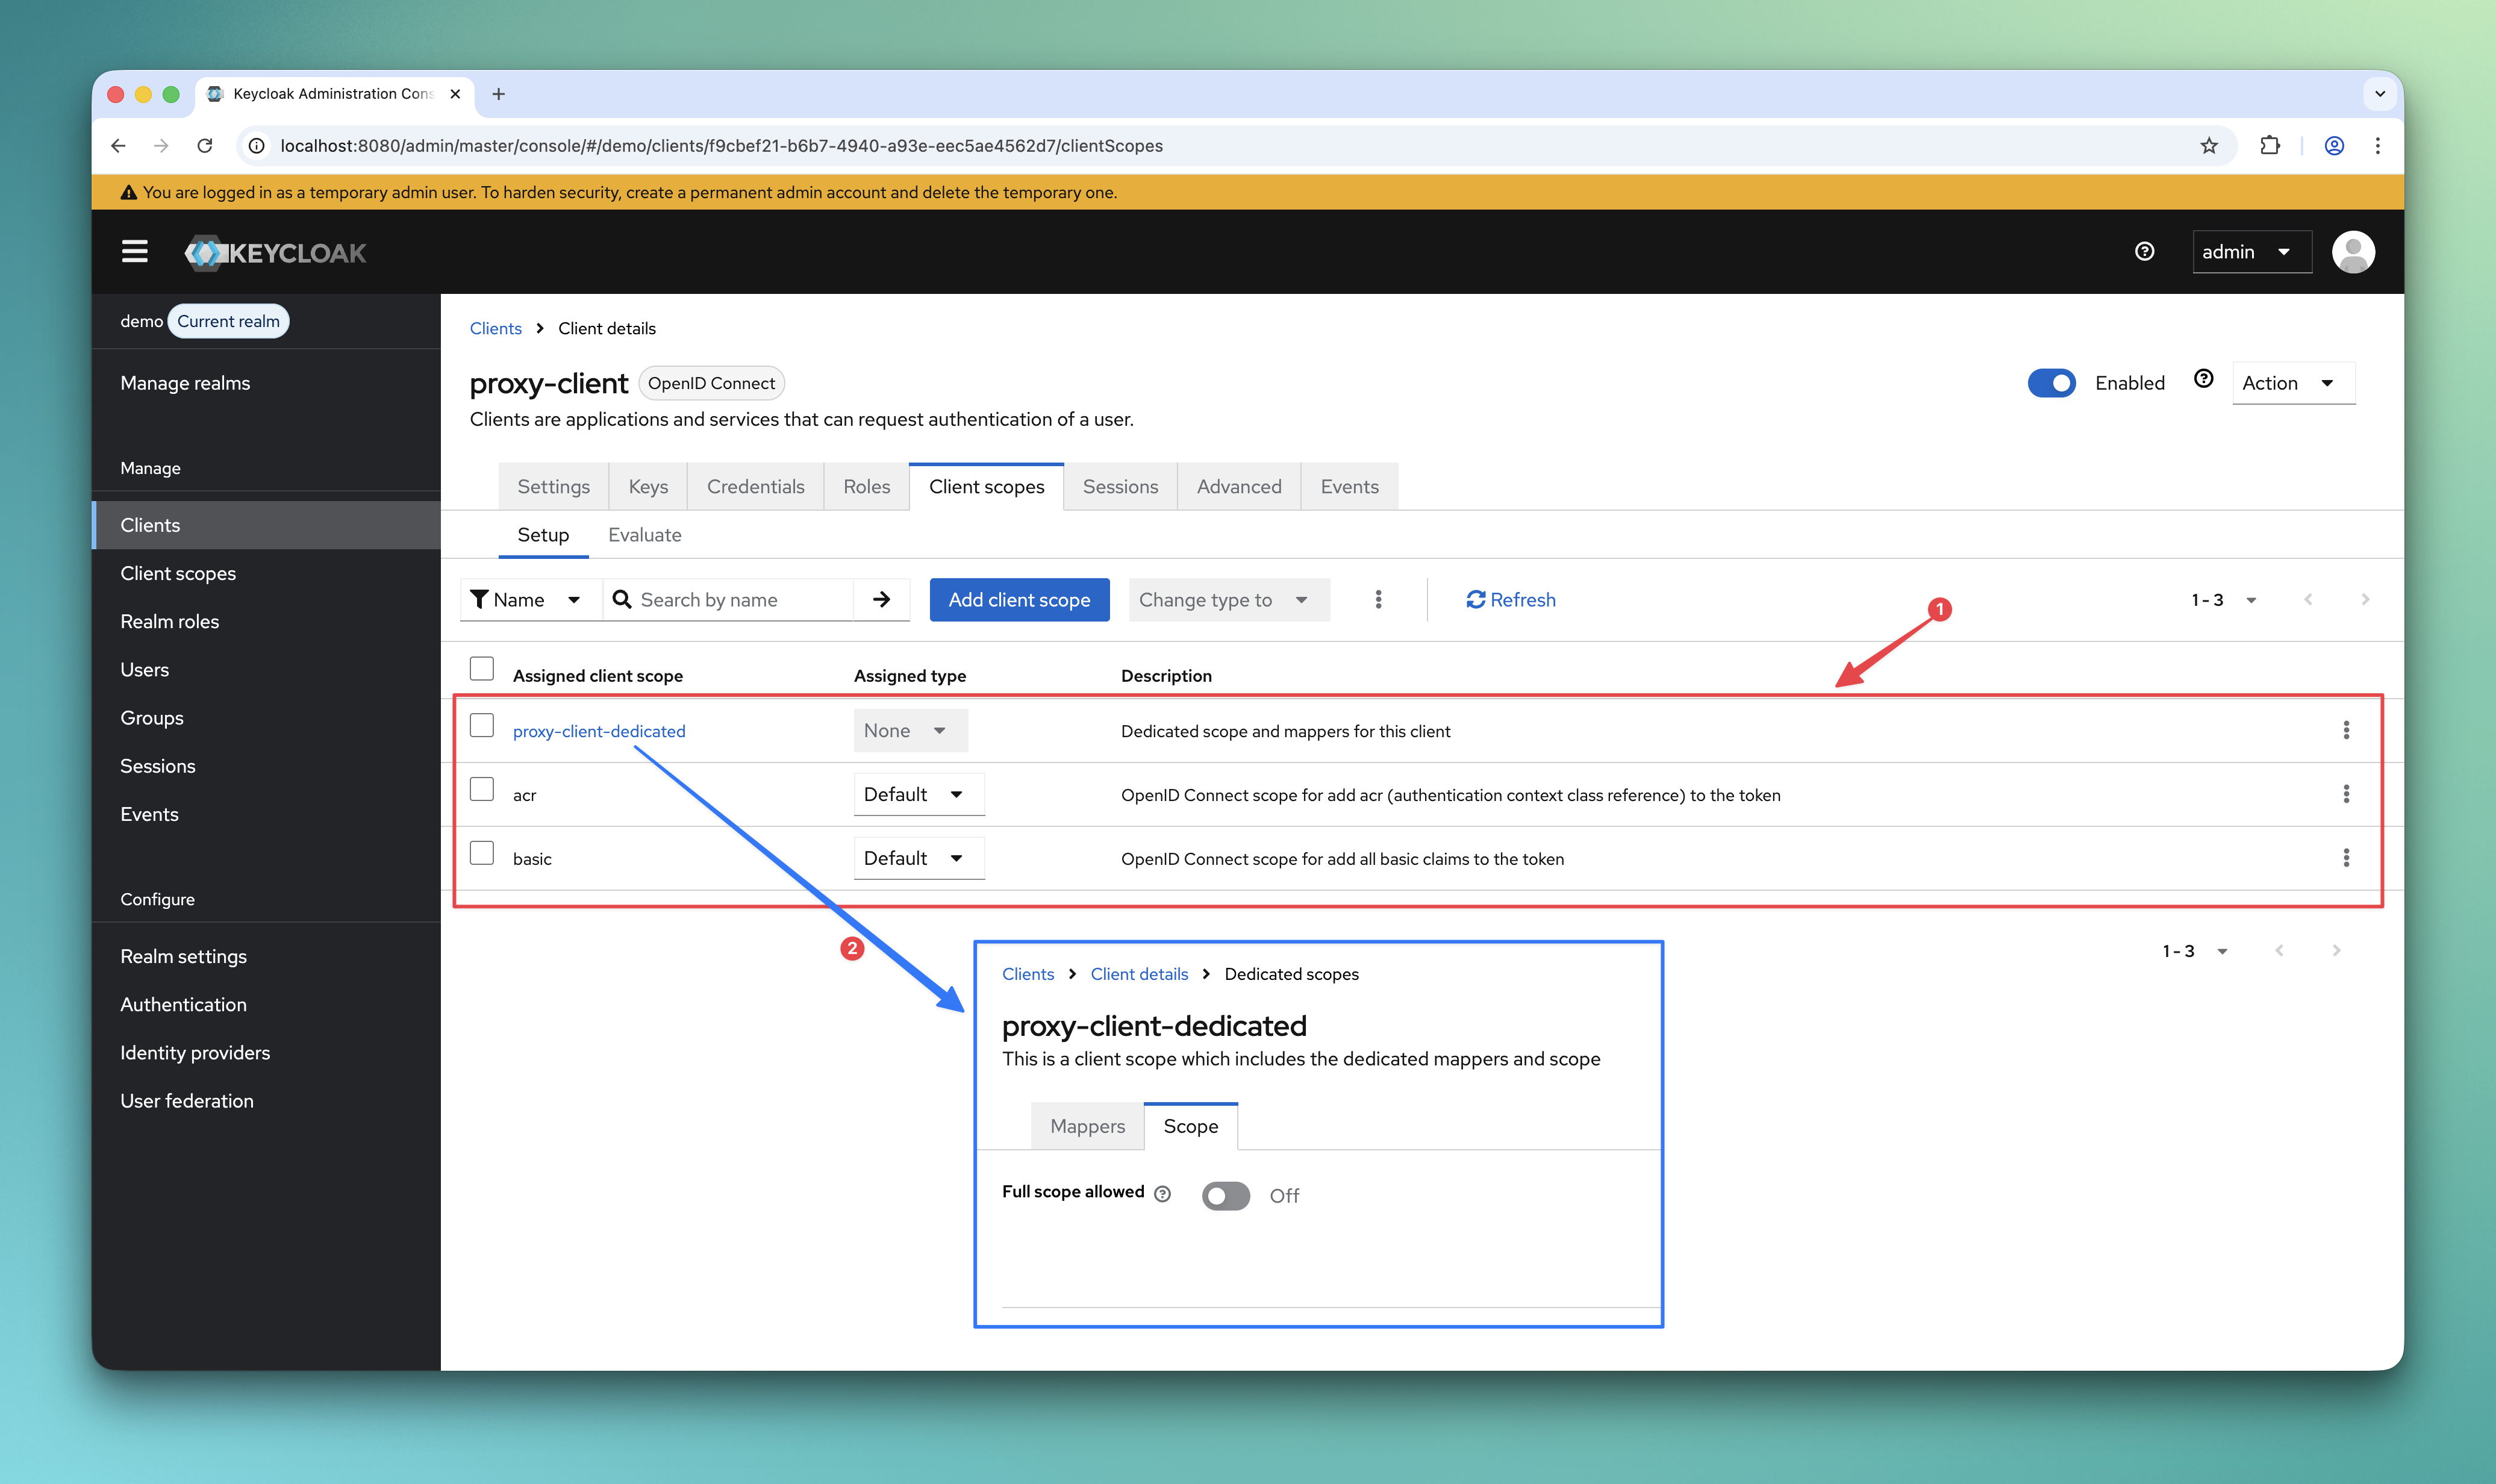
Task: Go to previous page in top pagination
Action: click(2308, 599)
